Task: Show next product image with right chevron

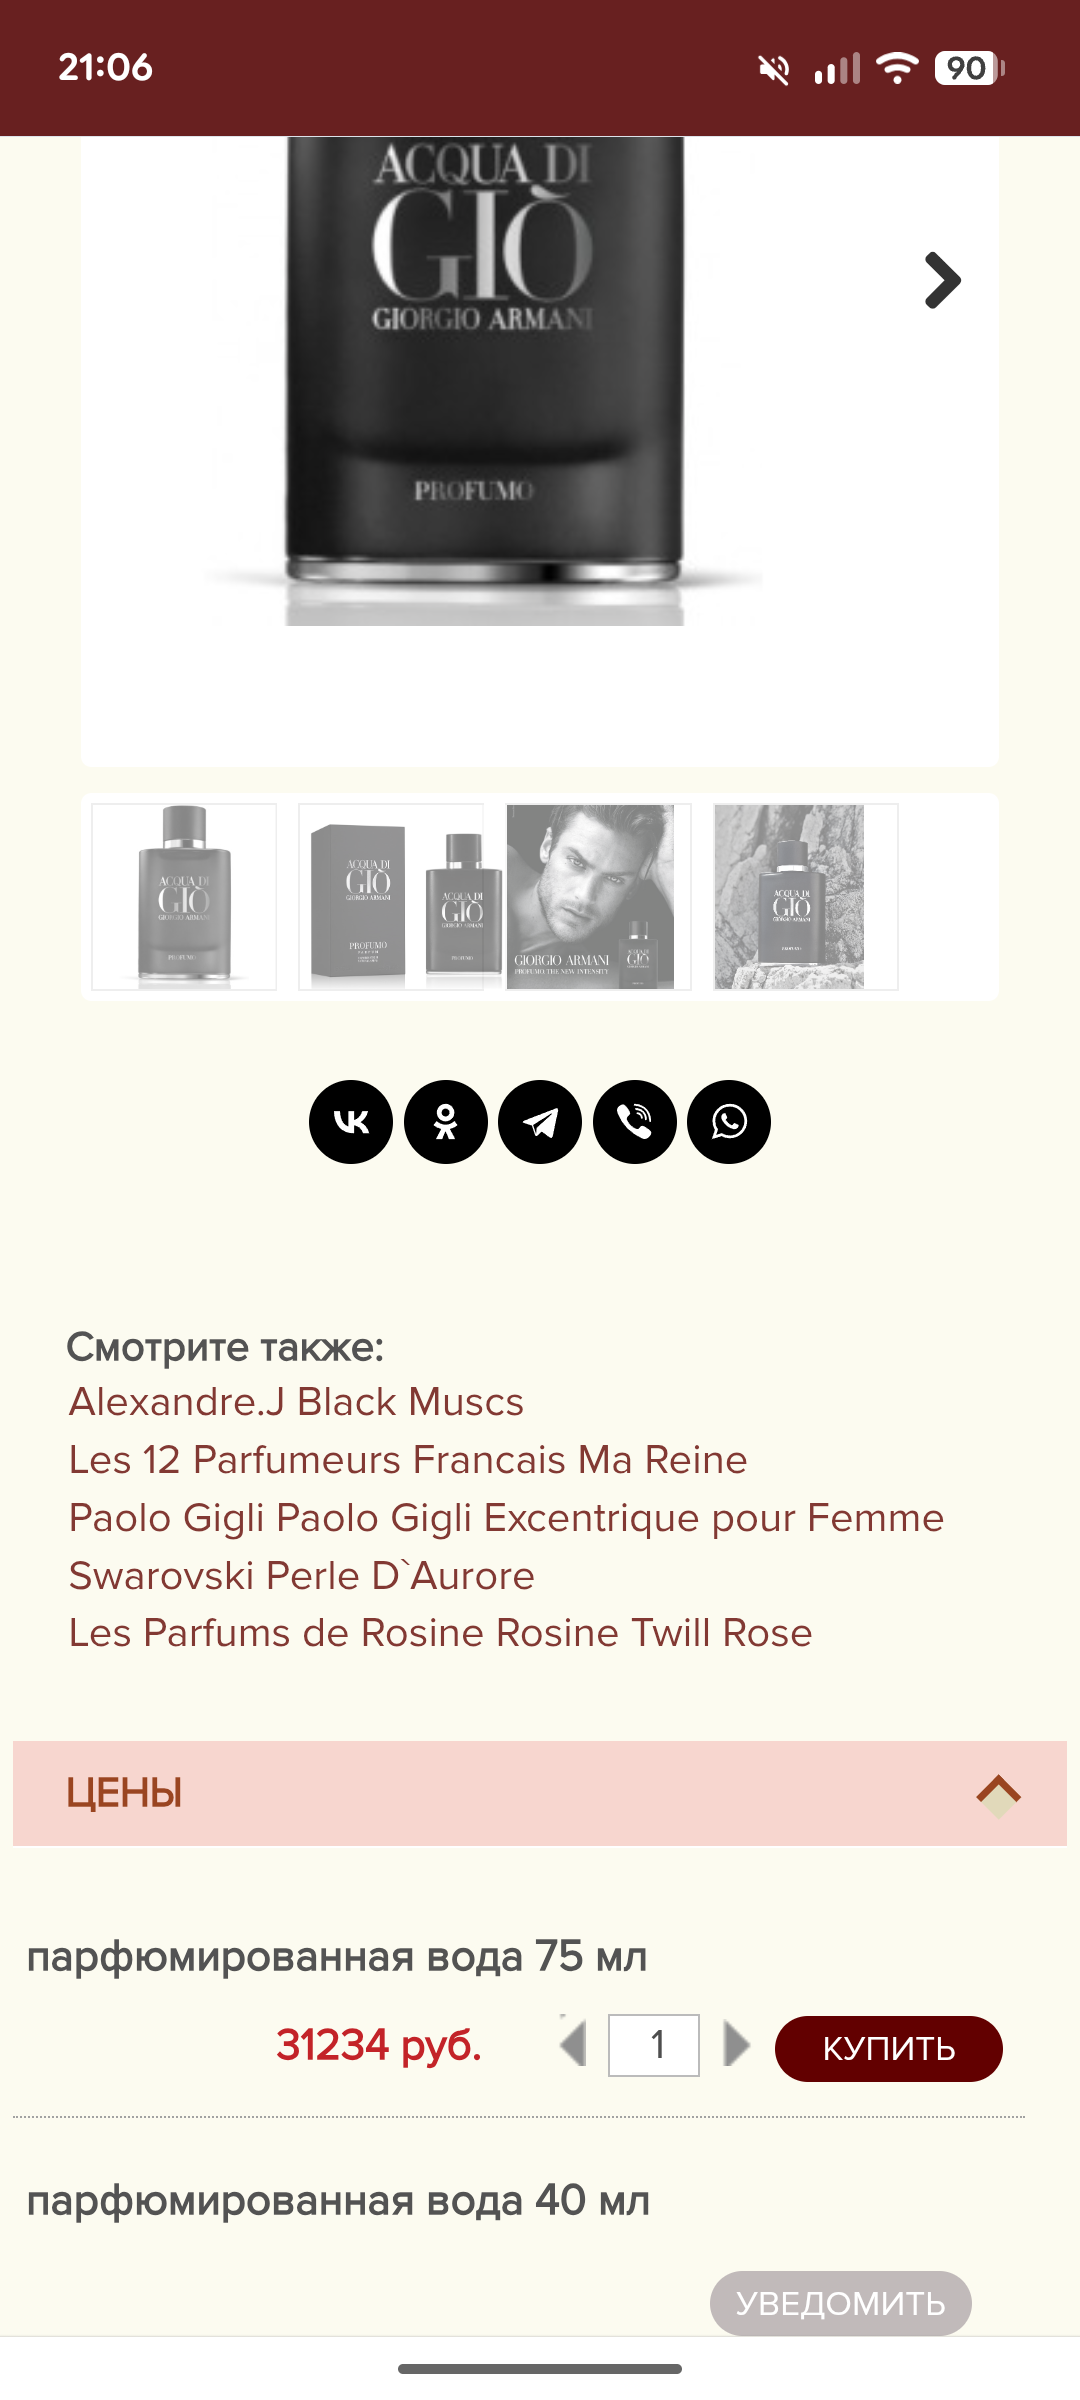Action: 942,280
